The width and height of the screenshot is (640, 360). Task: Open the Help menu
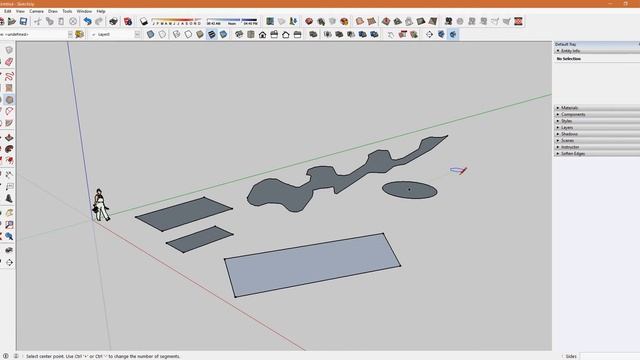coord(101,11)
